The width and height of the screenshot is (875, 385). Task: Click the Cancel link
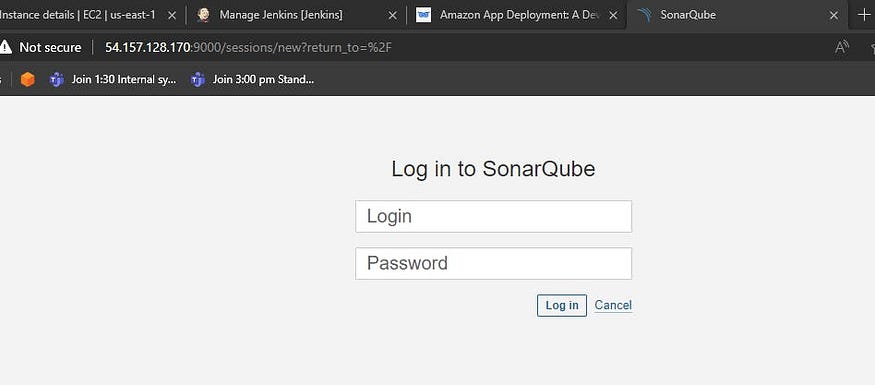tap(613, 305)
